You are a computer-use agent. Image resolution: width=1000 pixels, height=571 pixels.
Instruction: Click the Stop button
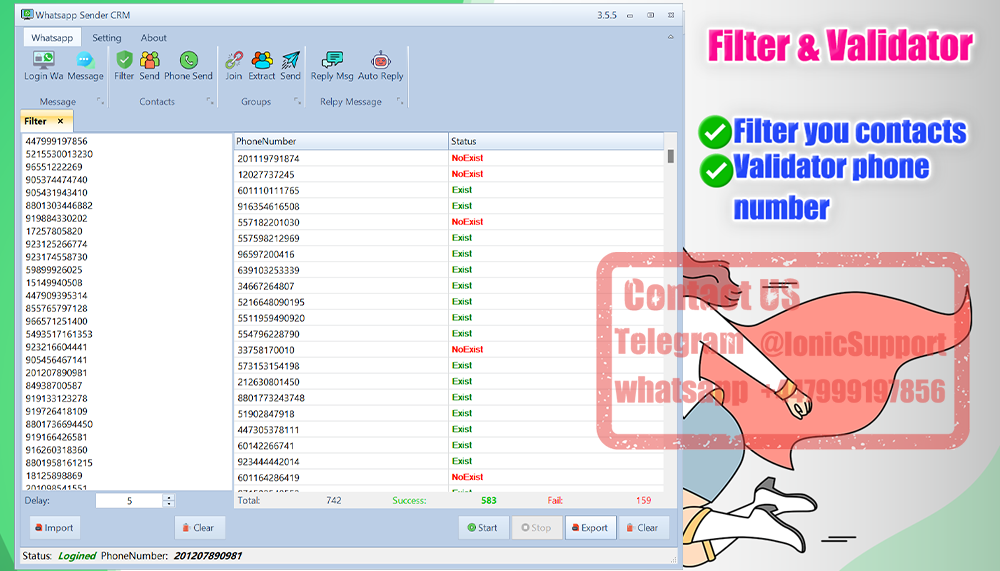coord(536,528)
